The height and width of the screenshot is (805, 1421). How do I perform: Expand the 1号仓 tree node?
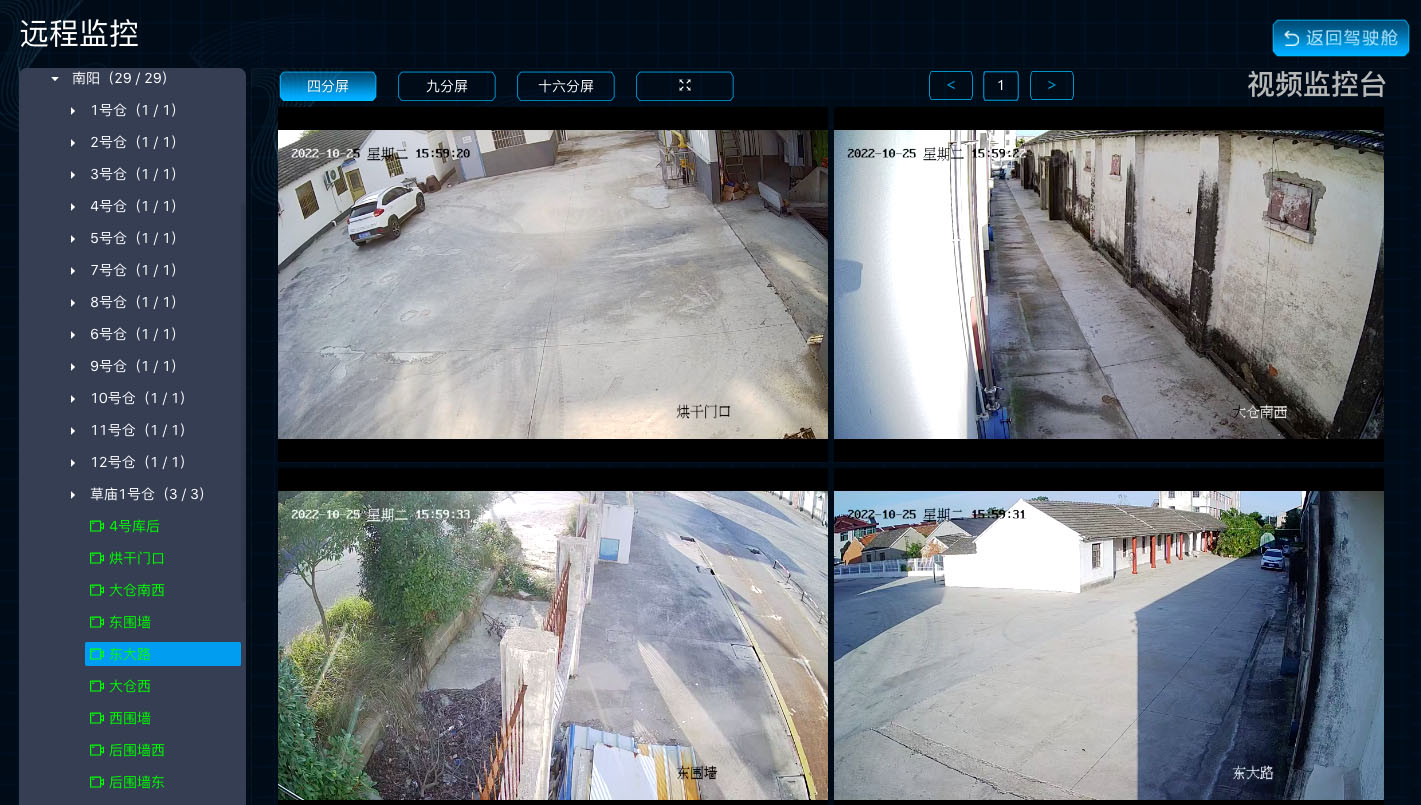[73, 110]
